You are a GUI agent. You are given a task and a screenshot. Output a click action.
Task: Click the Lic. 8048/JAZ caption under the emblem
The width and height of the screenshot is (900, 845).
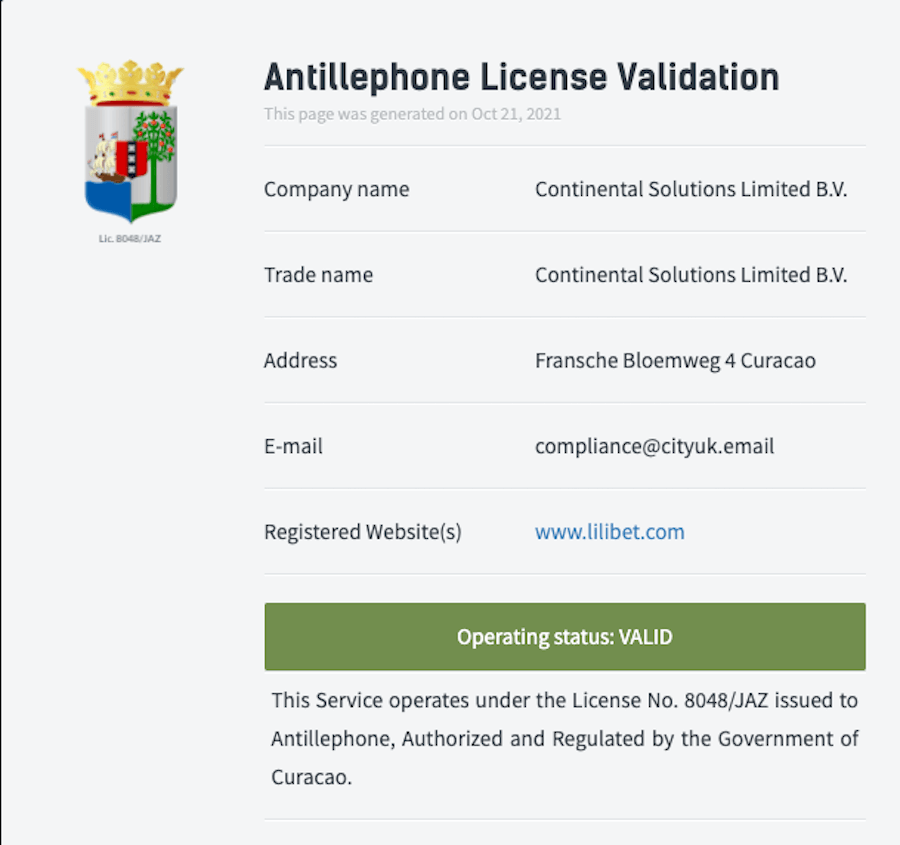[x=130, y=239]
